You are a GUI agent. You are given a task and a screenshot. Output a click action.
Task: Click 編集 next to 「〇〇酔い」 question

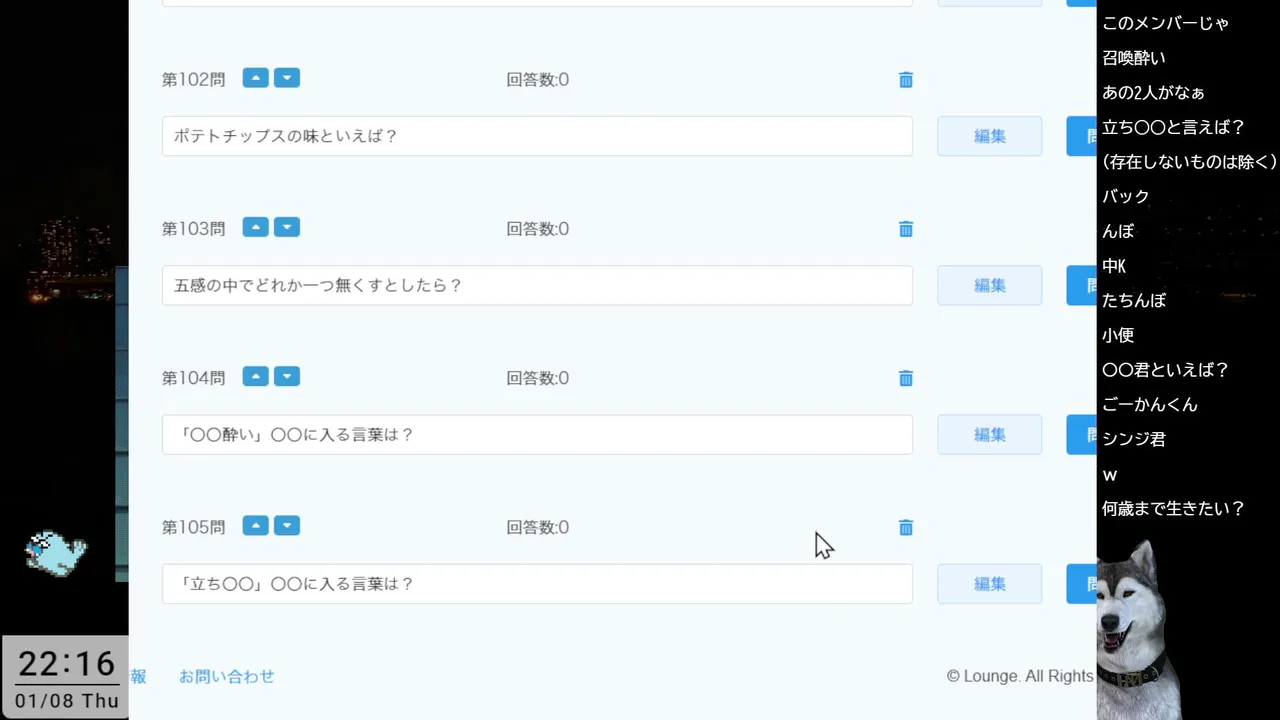989,434
